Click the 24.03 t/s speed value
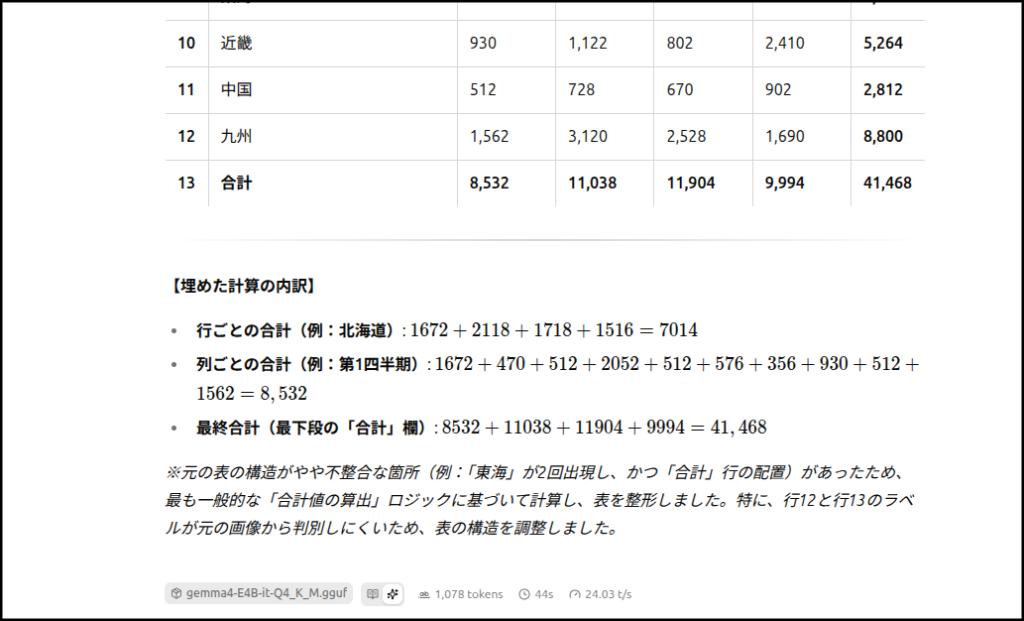 [610, 594]
